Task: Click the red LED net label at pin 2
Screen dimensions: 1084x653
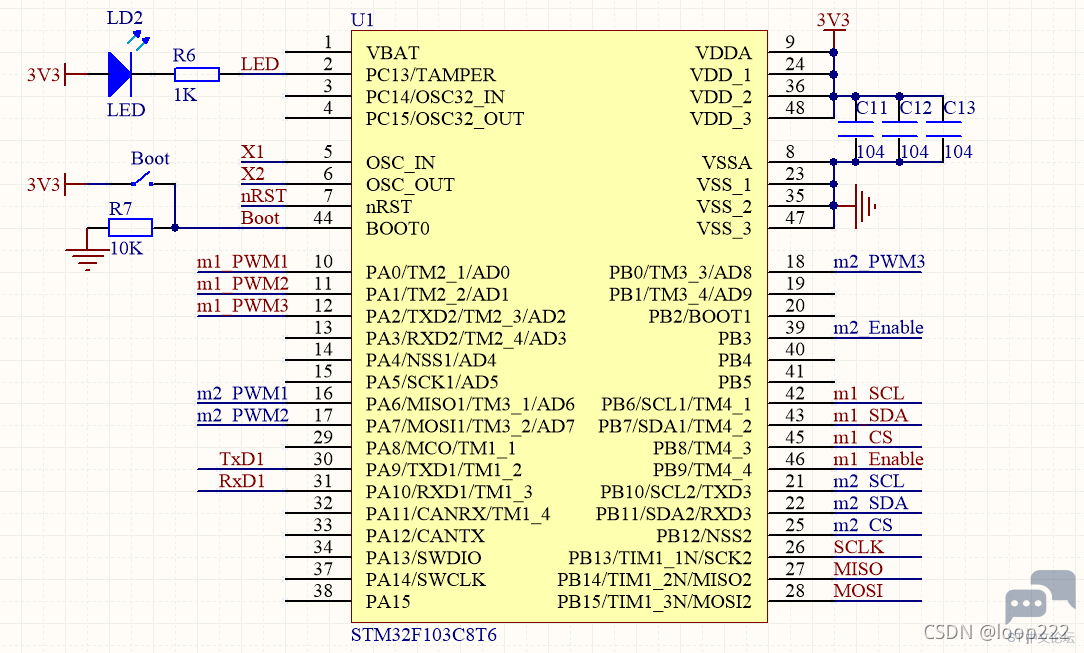Action: (259, 64)
